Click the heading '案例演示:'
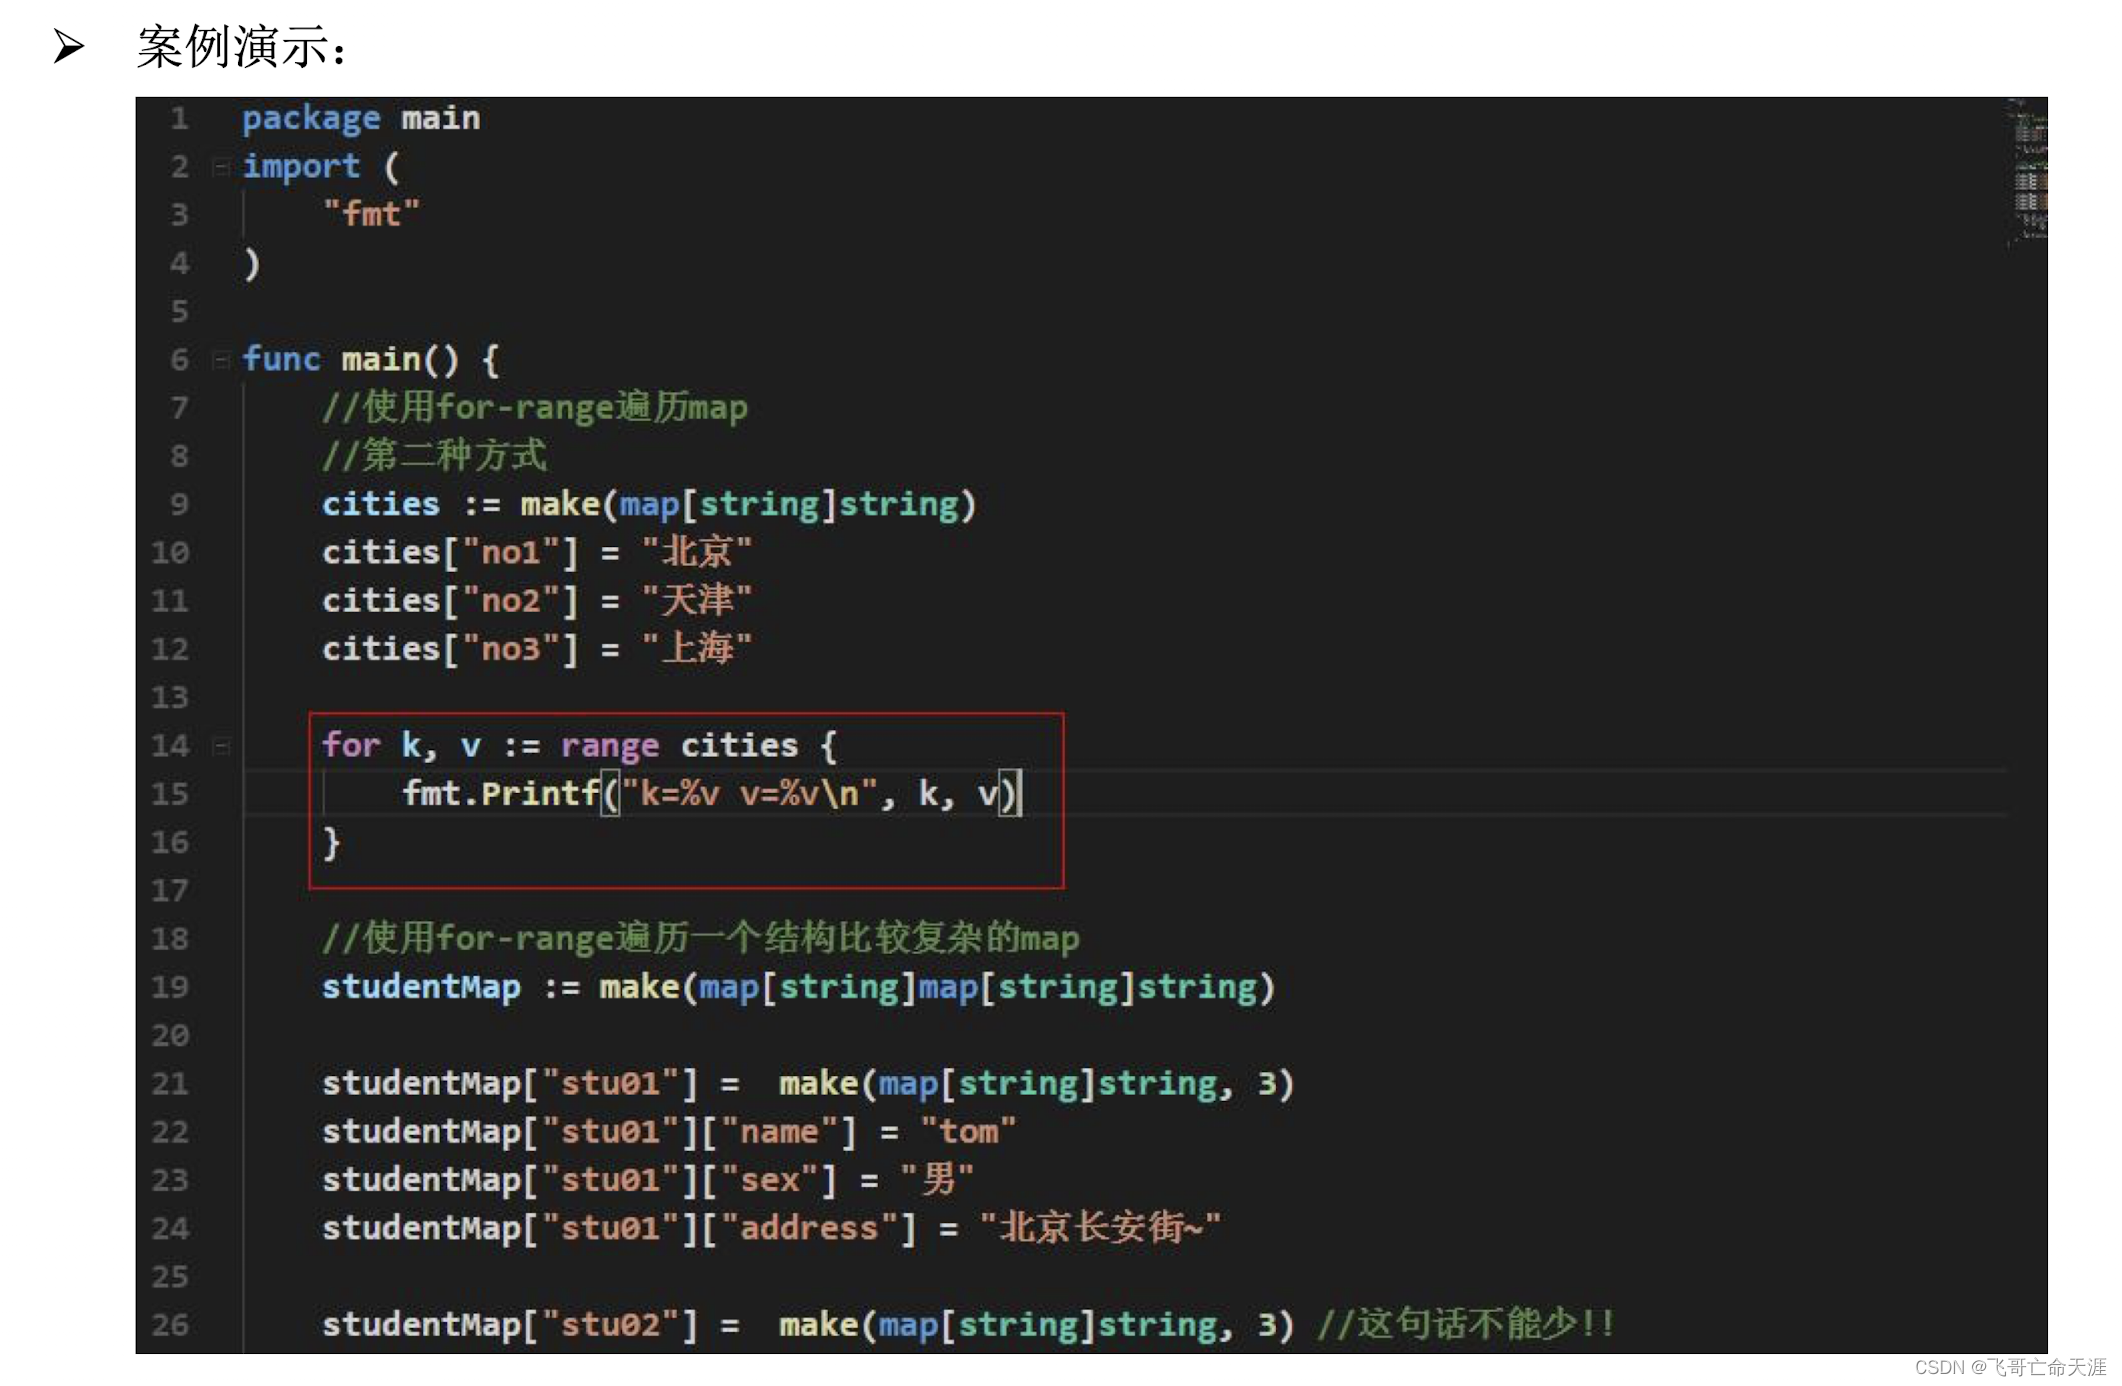This screenshot has width=2122, height=1386. (x=242, y=46)
